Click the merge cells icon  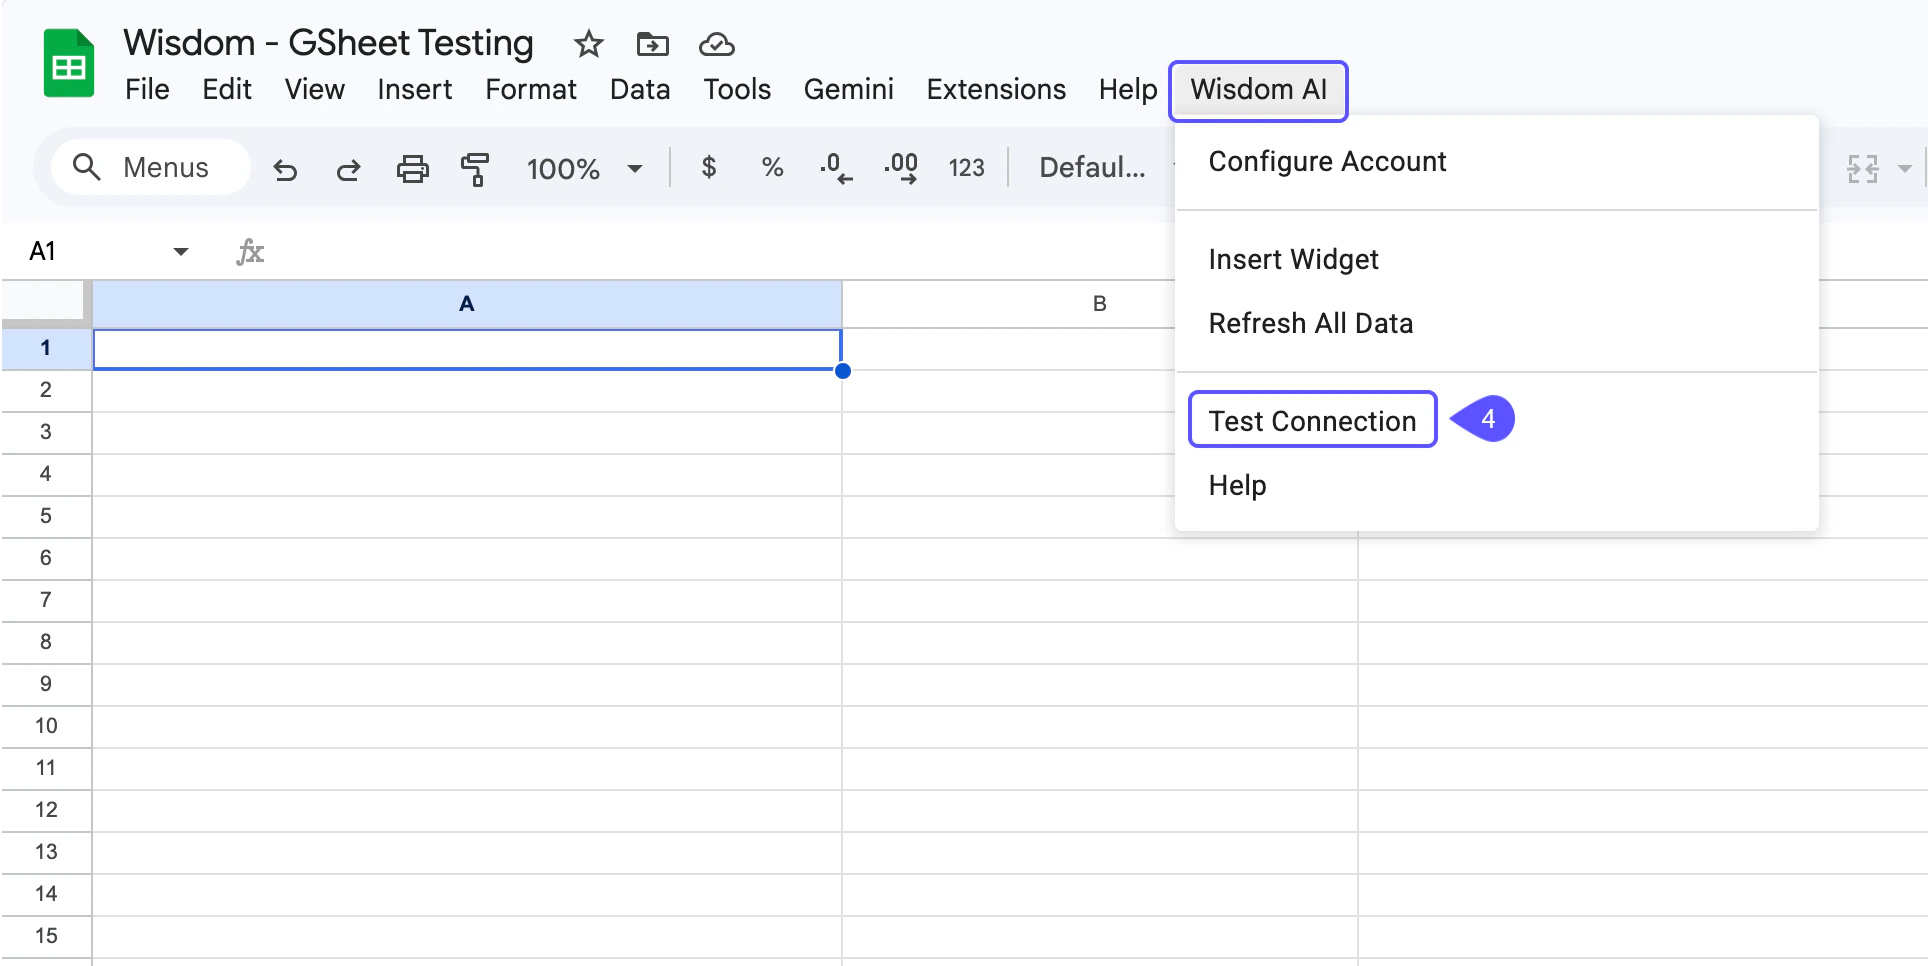click(x=1862, y=168)
